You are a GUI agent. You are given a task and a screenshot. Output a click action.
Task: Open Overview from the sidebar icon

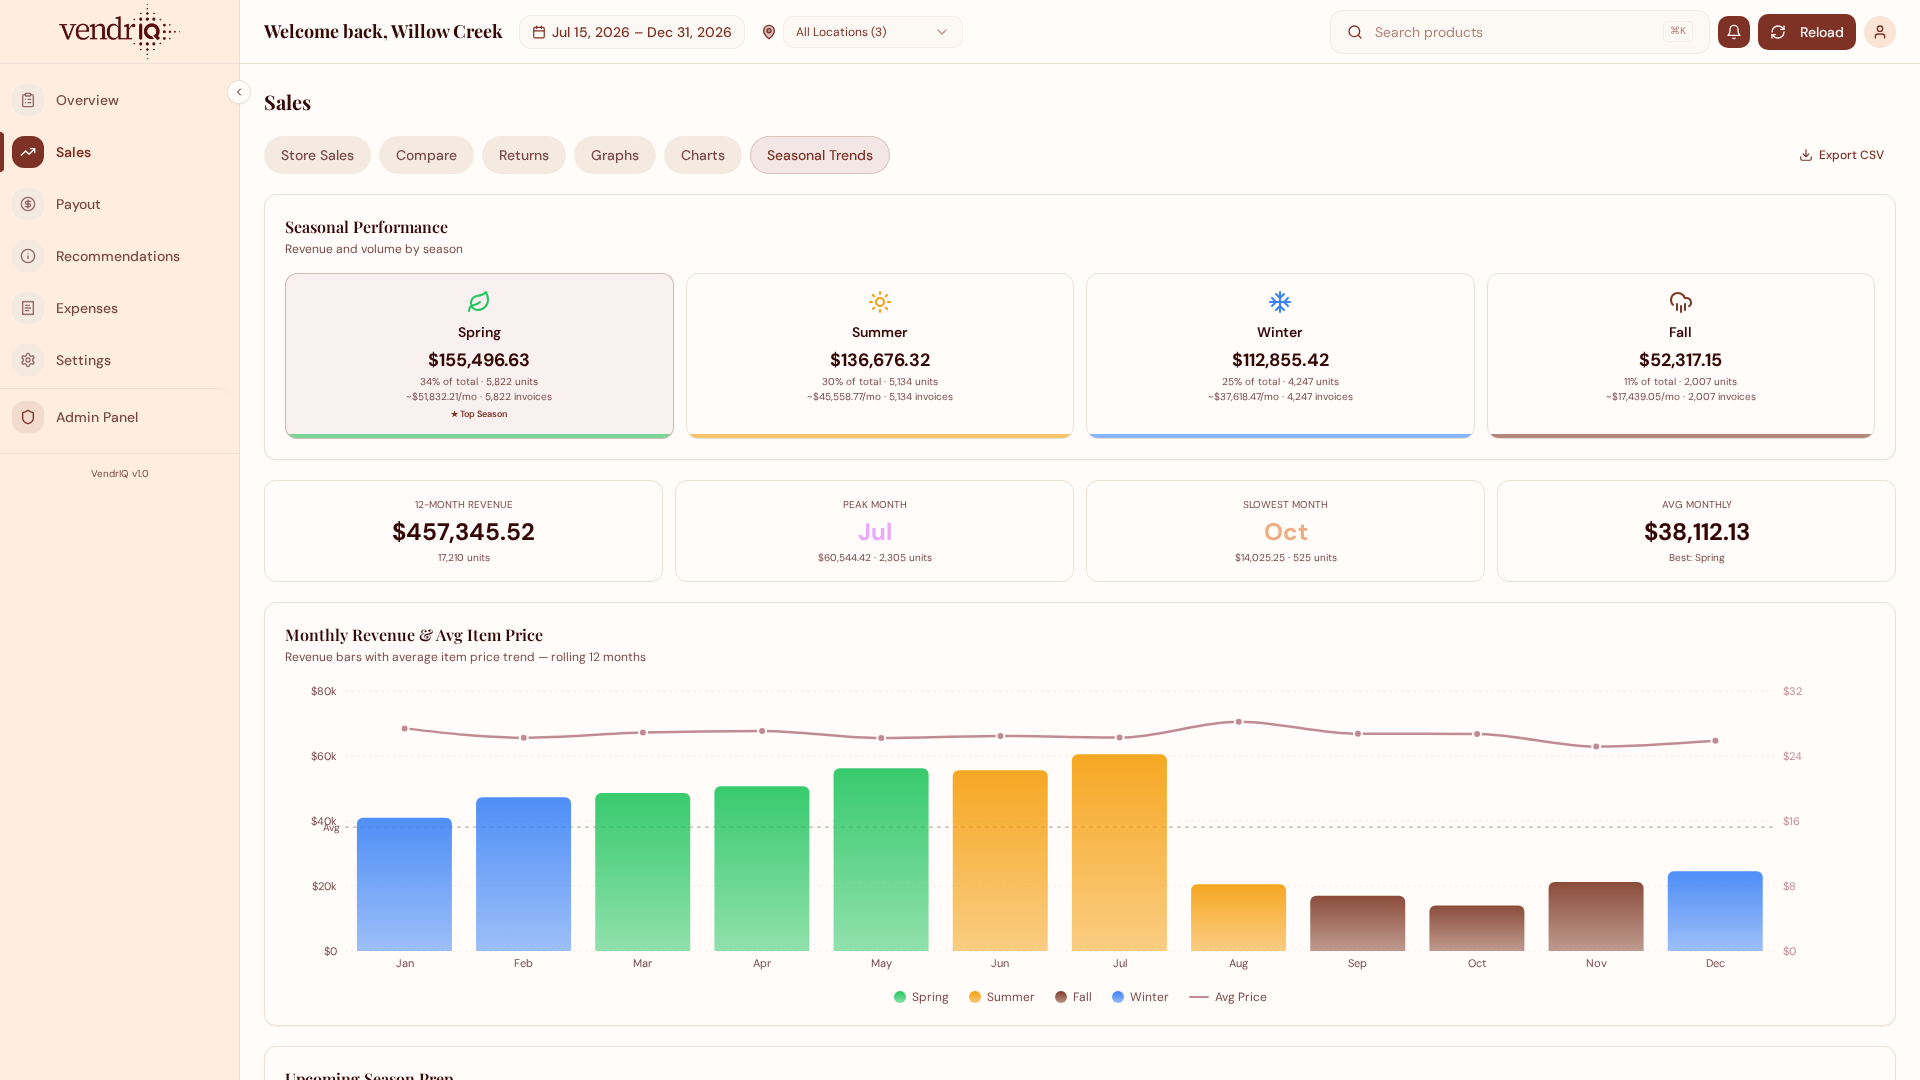[x=28, y=100]
